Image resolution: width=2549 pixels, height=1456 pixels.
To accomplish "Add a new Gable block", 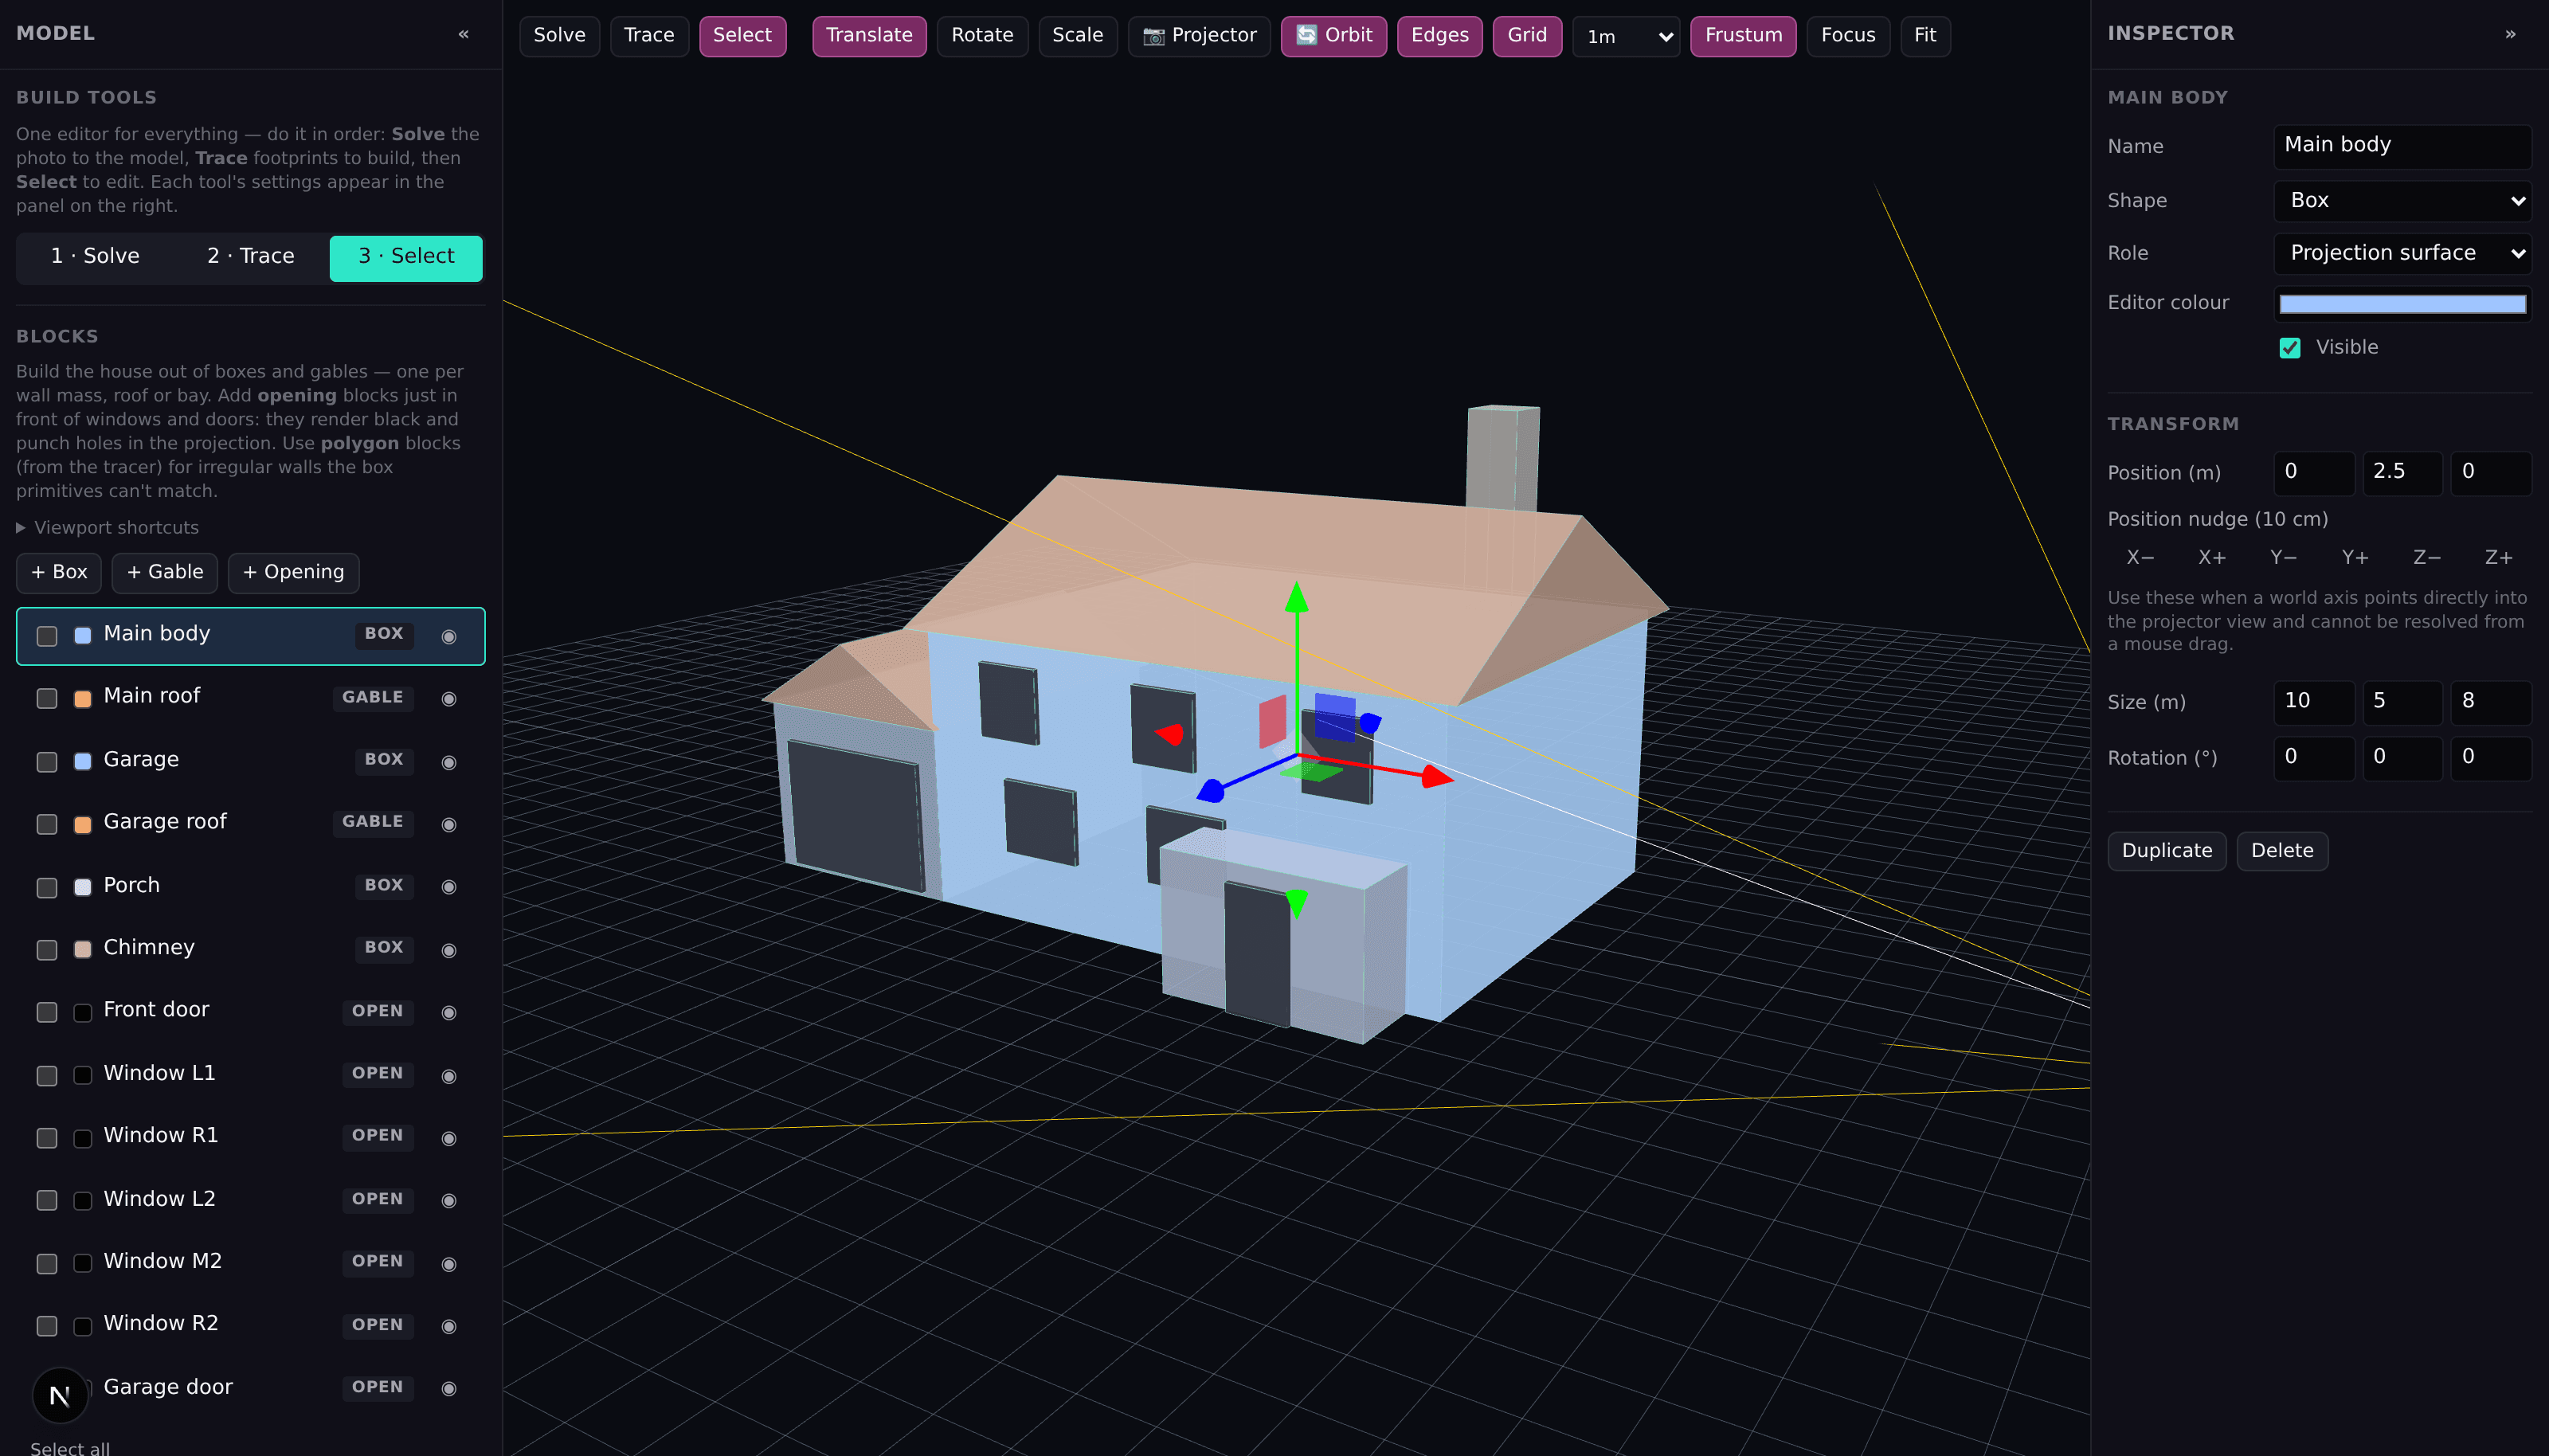I will click(x=165, y=573).
